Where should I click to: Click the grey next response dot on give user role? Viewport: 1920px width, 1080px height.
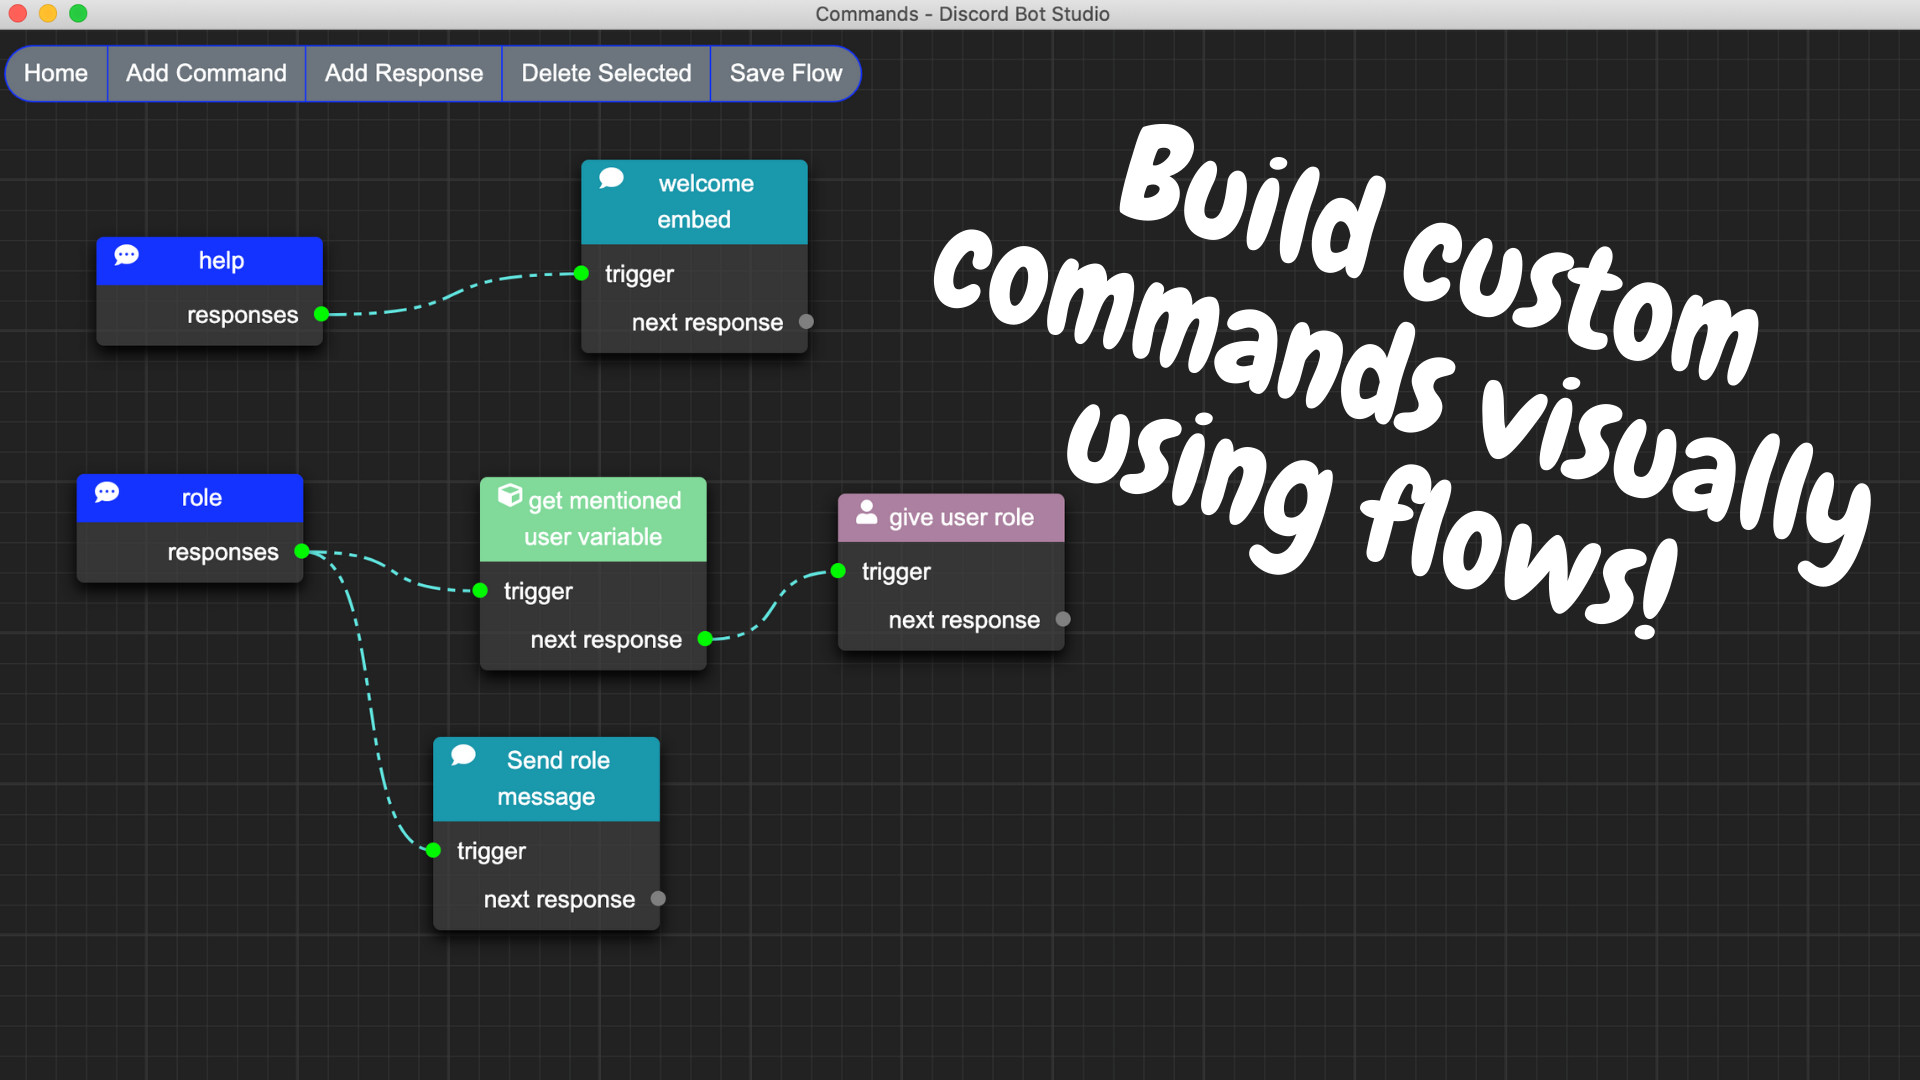coord(1065,618)
